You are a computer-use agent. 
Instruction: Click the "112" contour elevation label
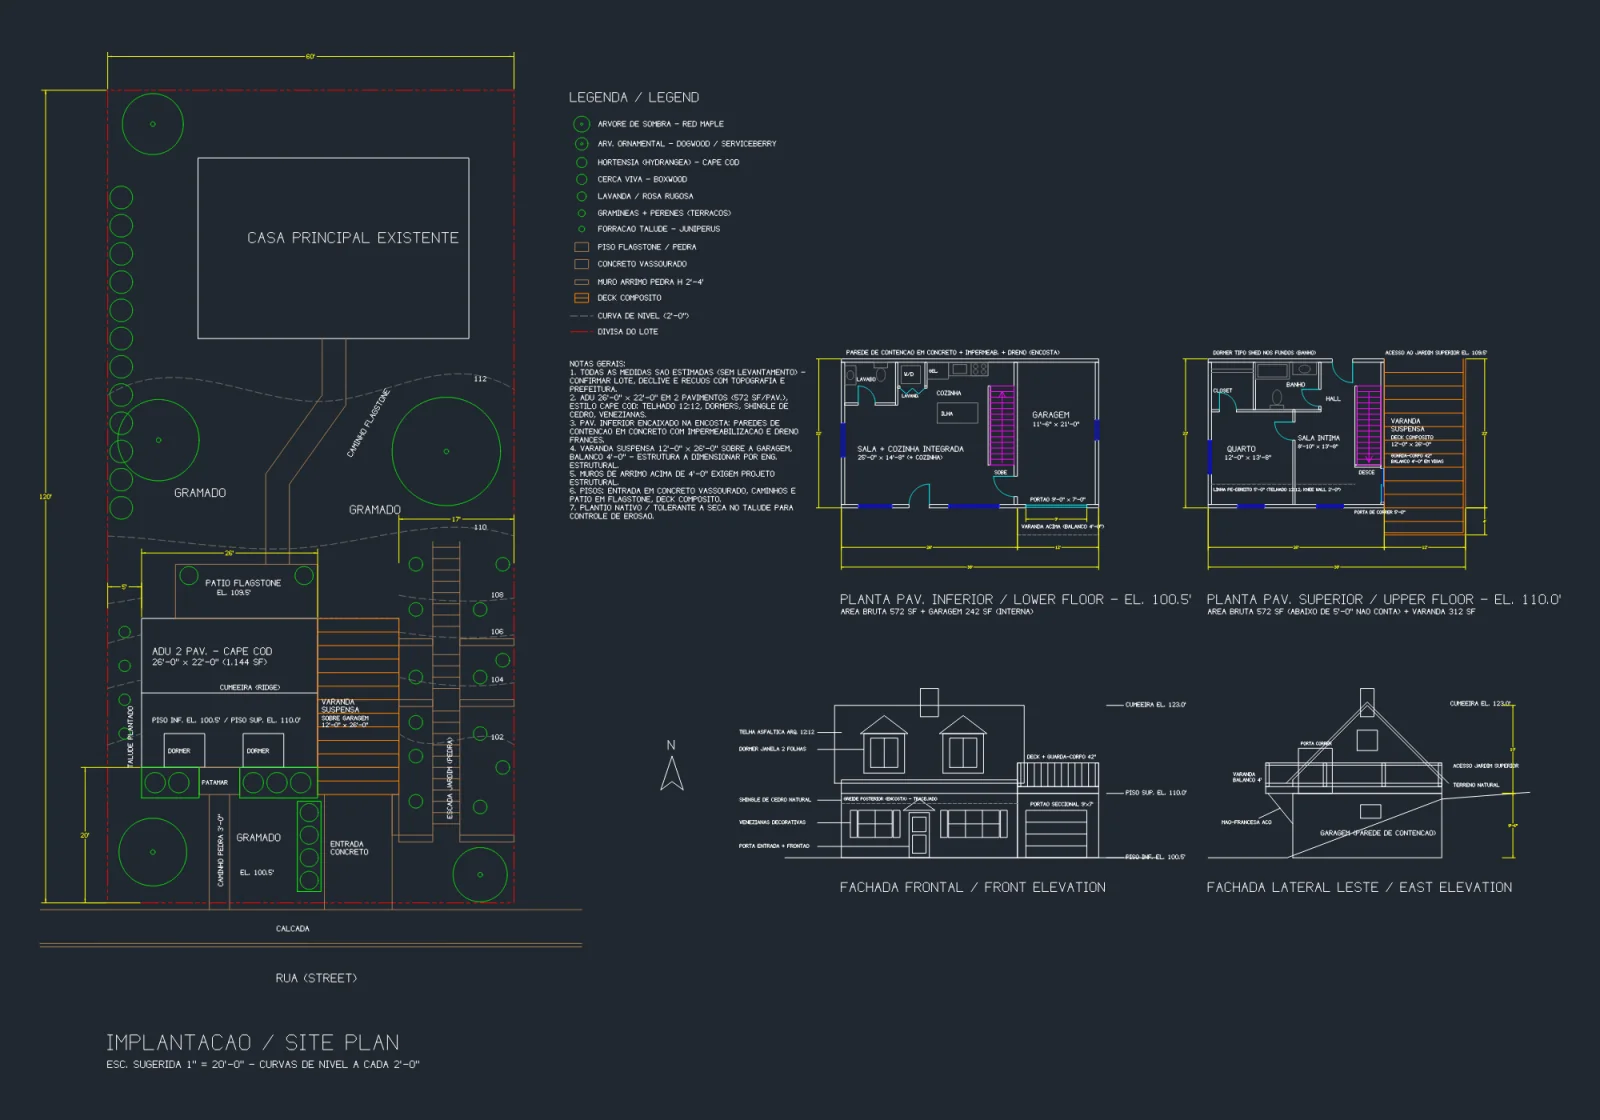click(480, 379)
